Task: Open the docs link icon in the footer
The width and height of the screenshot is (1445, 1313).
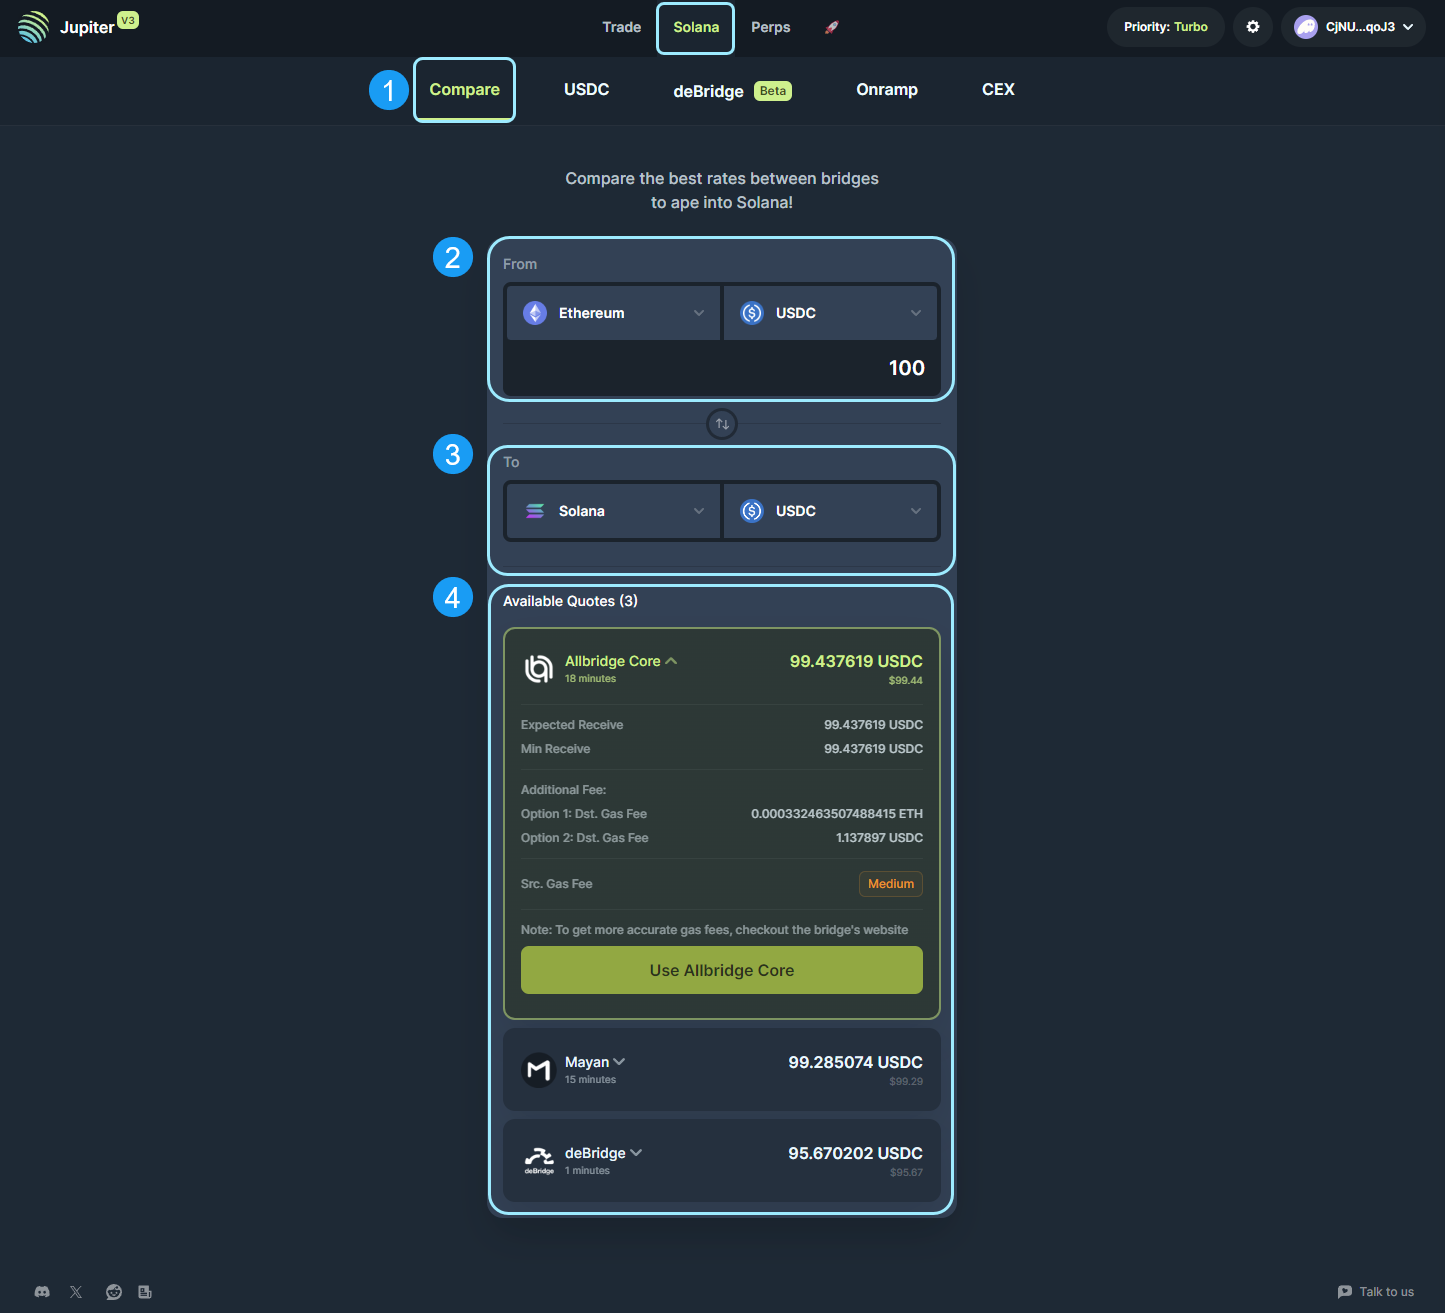Action: coord(145,1292)
